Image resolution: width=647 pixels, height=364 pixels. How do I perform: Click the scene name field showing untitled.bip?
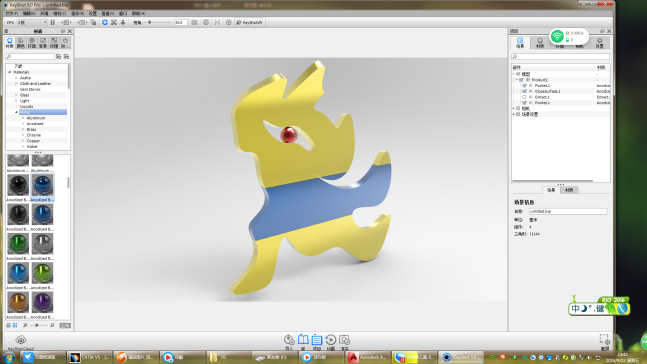pyautogui.click(x=568, y=211)
